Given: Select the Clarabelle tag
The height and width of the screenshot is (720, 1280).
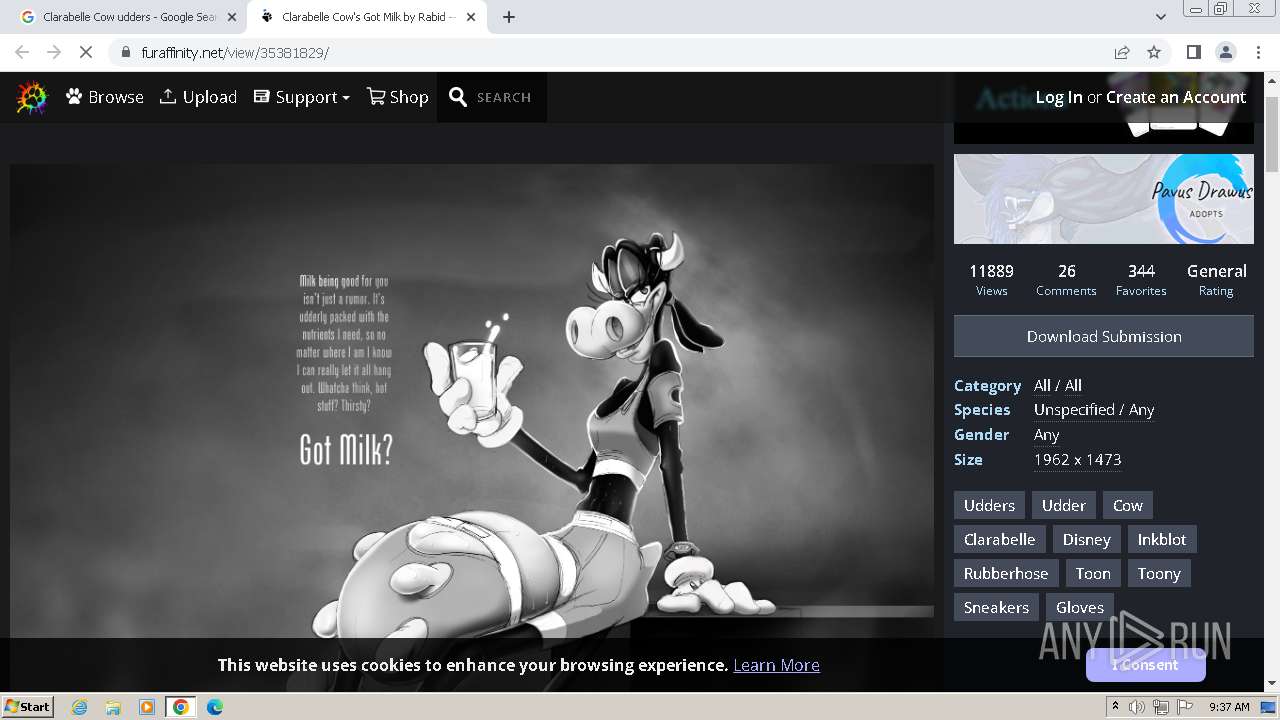Looking at the screenshot, I should click(1000, 539).
